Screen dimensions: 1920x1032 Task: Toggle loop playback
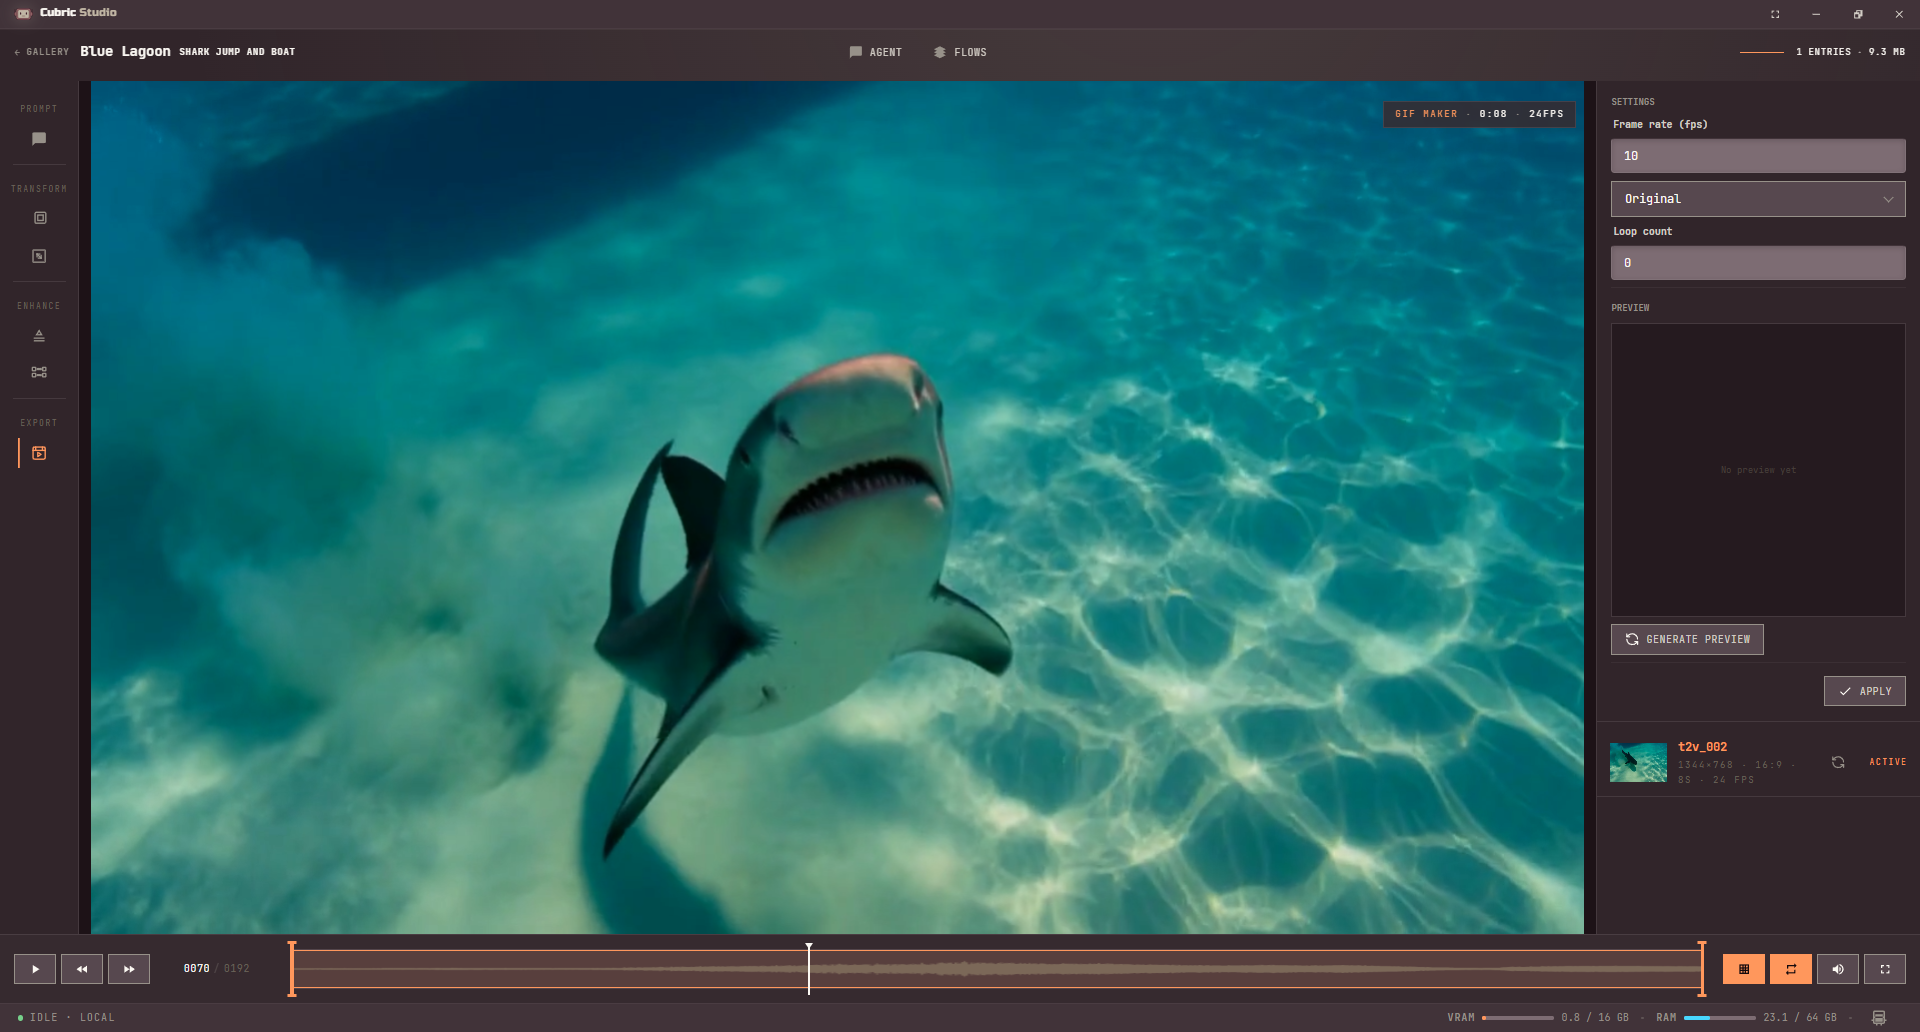click(x=1791, y=969)
